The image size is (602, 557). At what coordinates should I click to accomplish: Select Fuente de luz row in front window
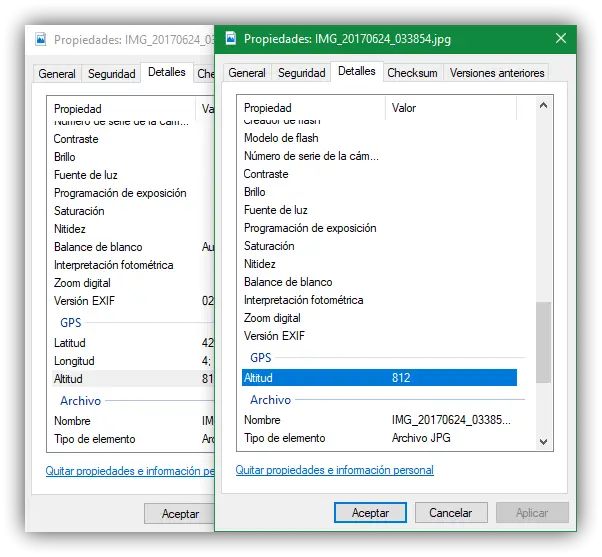pos(379,210)
